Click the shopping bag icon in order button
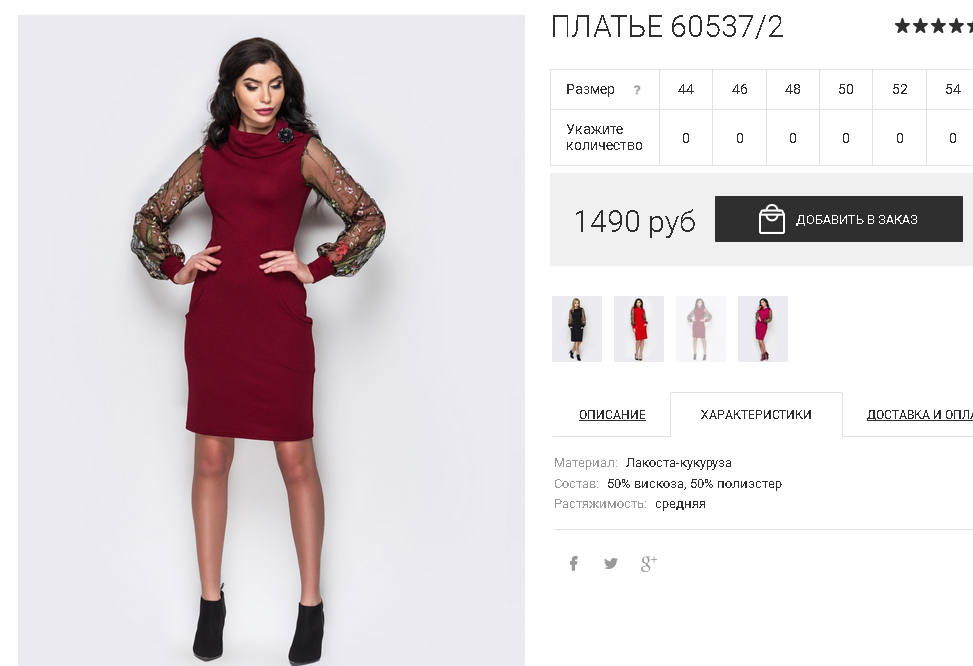The image size is (973, 666). (771, 219)
